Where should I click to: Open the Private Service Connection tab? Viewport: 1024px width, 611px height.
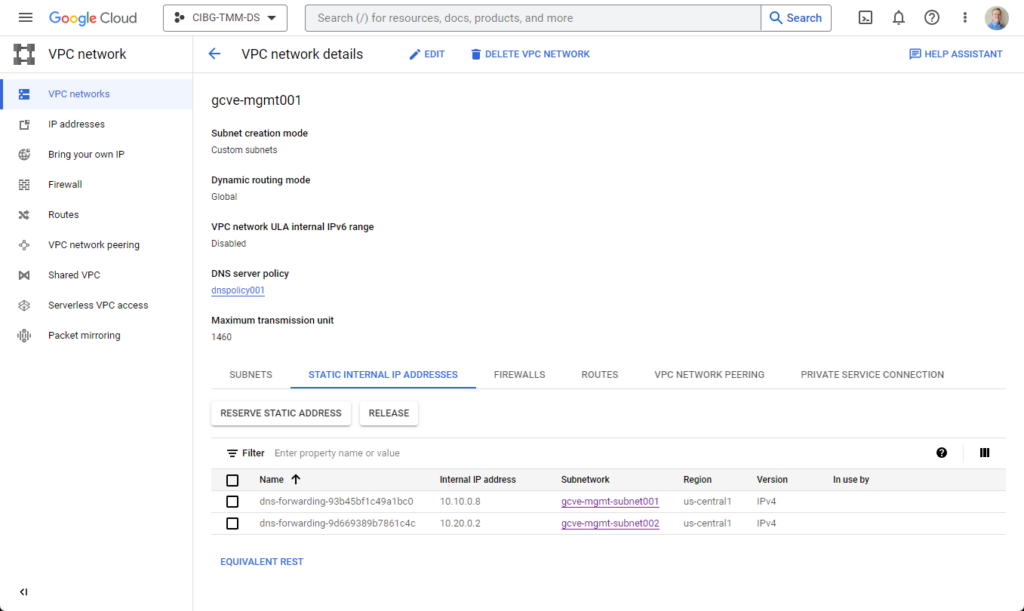(872, 375)
